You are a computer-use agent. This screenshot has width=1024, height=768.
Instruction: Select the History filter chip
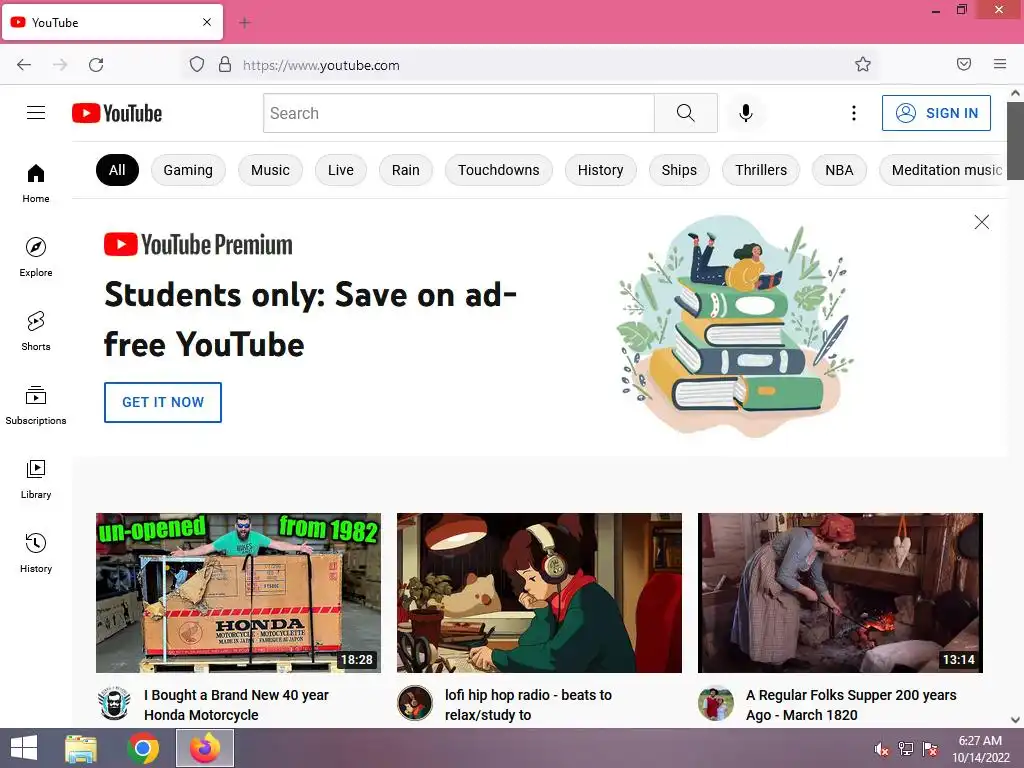pos(601,170)
